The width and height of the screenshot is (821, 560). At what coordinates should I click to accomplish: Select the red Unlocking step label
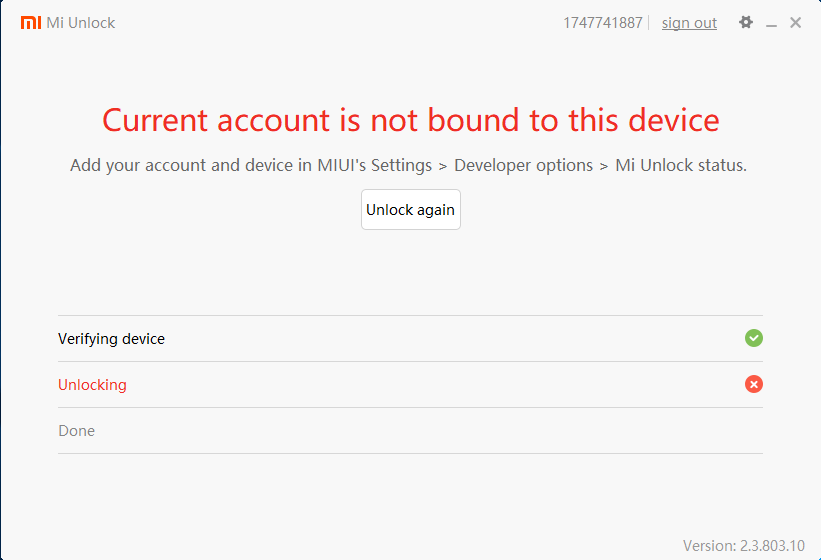coord(92,385)
